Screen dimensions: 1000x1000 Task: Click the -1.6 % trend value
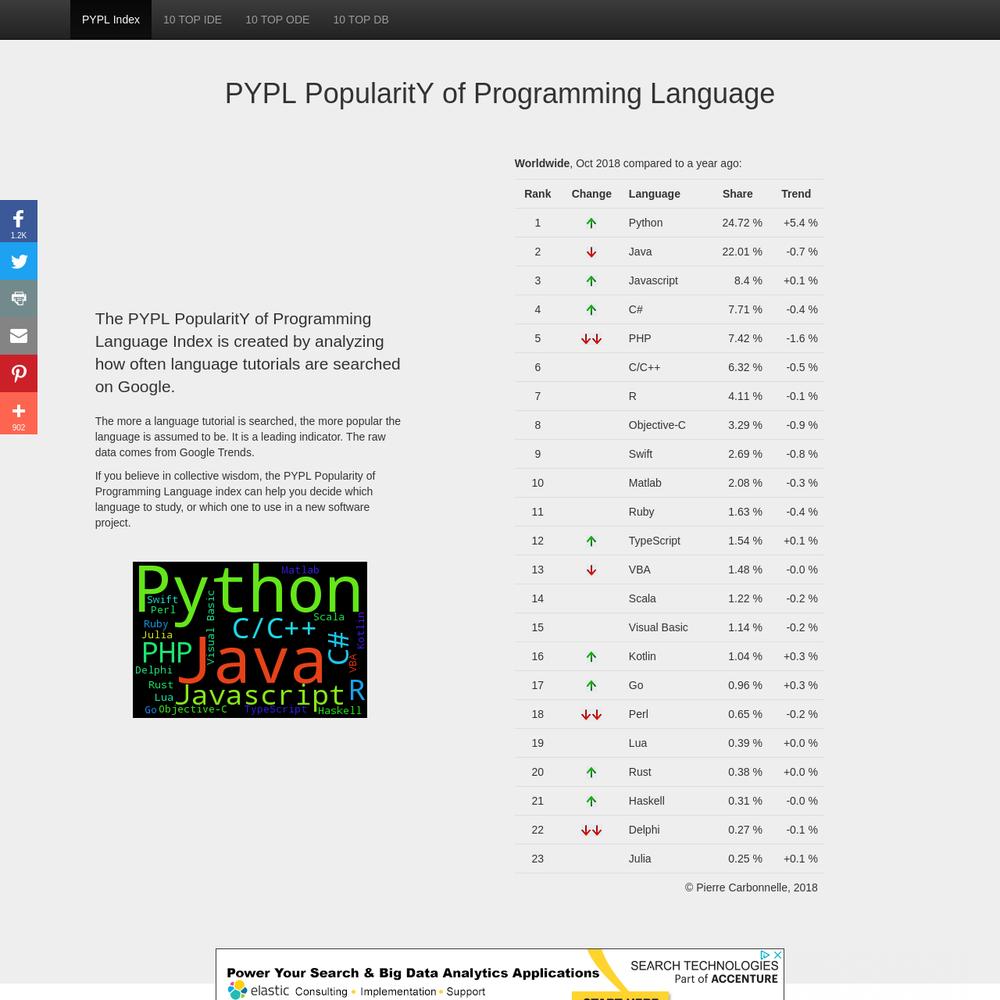[802, 339]
